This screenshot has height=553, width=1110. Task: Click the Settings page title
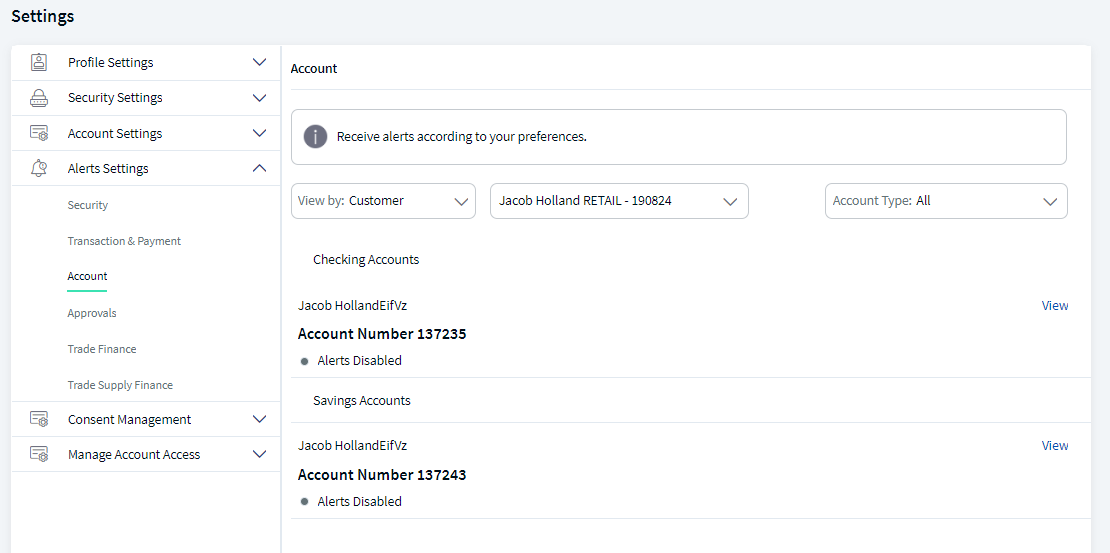tap(42, 16)
